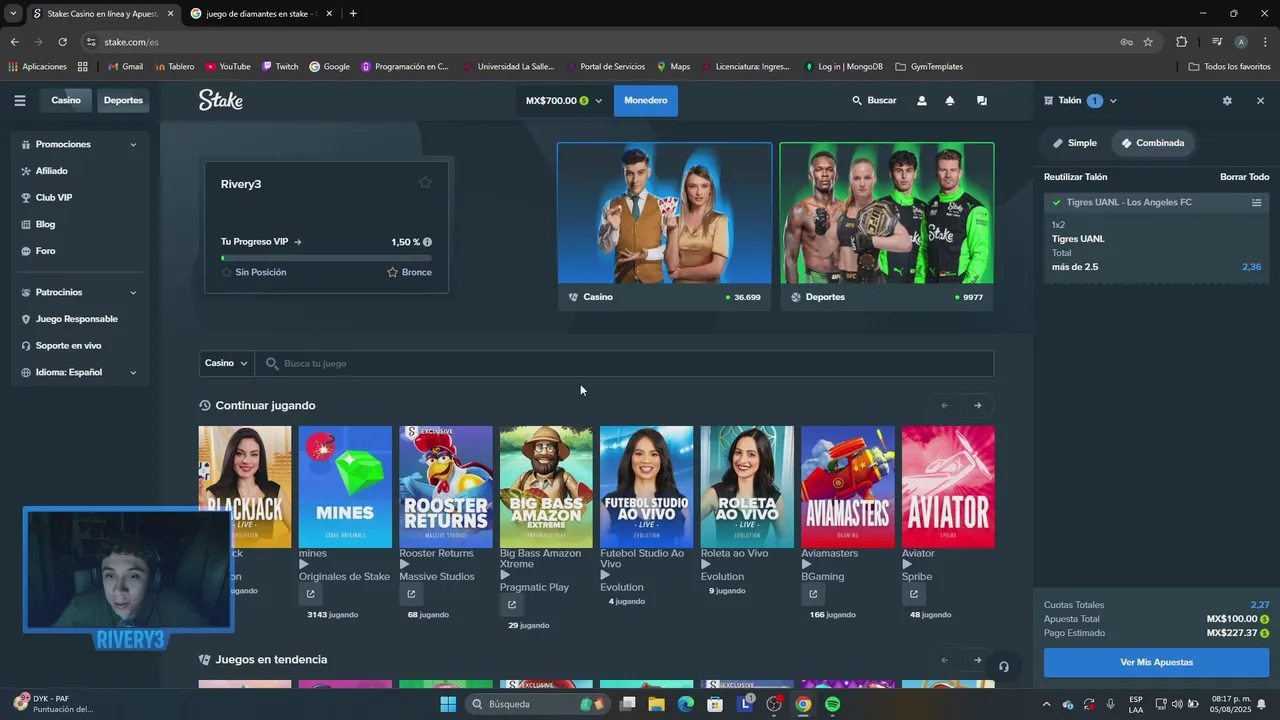Open Afiliado in the sidebar

click(x=52, y=171)
